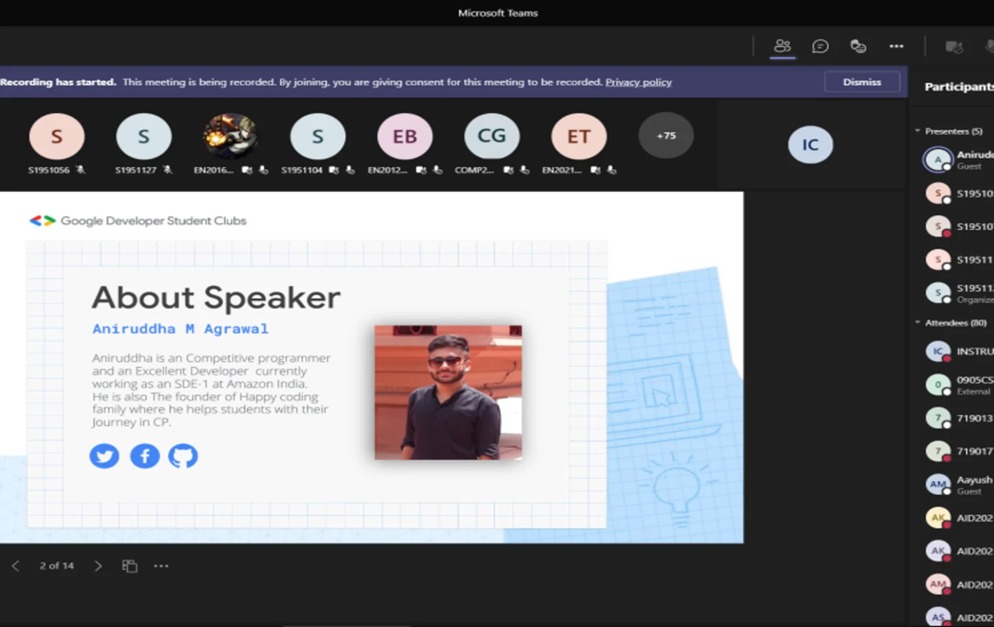Click the camera-off icon beside S1951104
Screen dimensions: 994x627
[x=334, y=170]
